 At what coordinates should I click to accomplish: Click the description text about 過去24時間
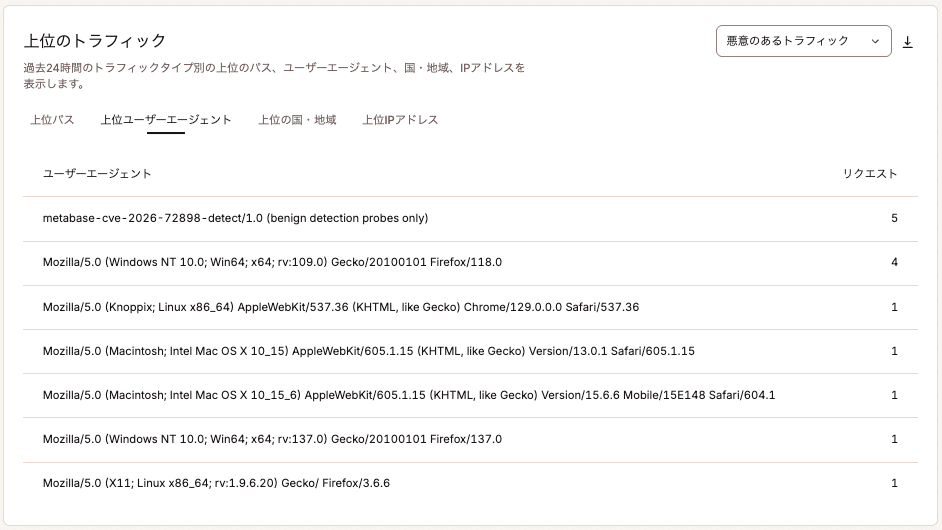coord(274,76)
